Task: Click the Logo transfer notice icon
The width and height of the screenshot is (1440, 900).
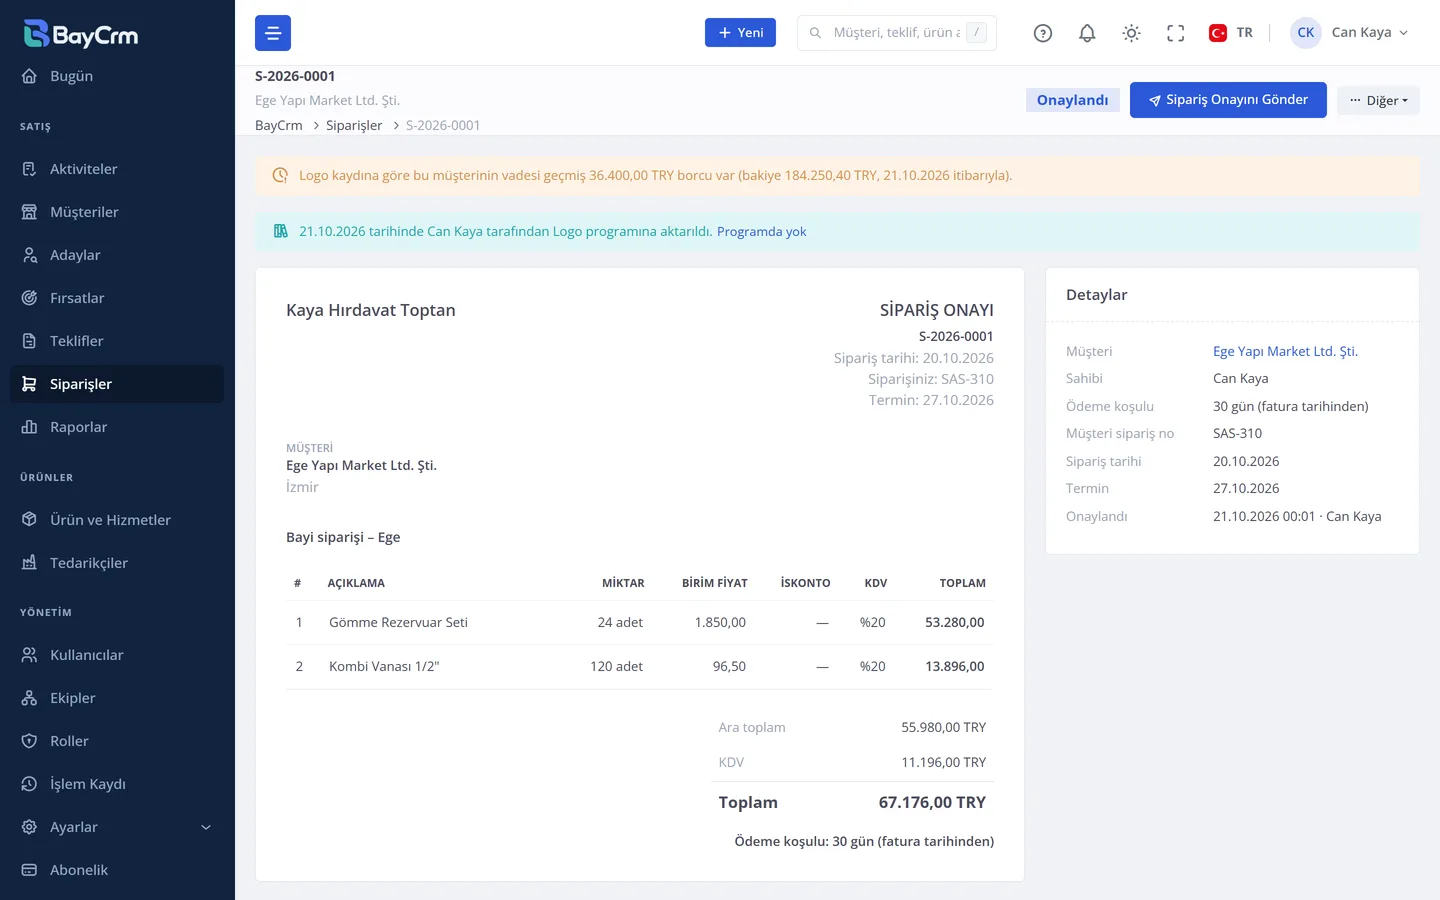Action: click(280, 231)
